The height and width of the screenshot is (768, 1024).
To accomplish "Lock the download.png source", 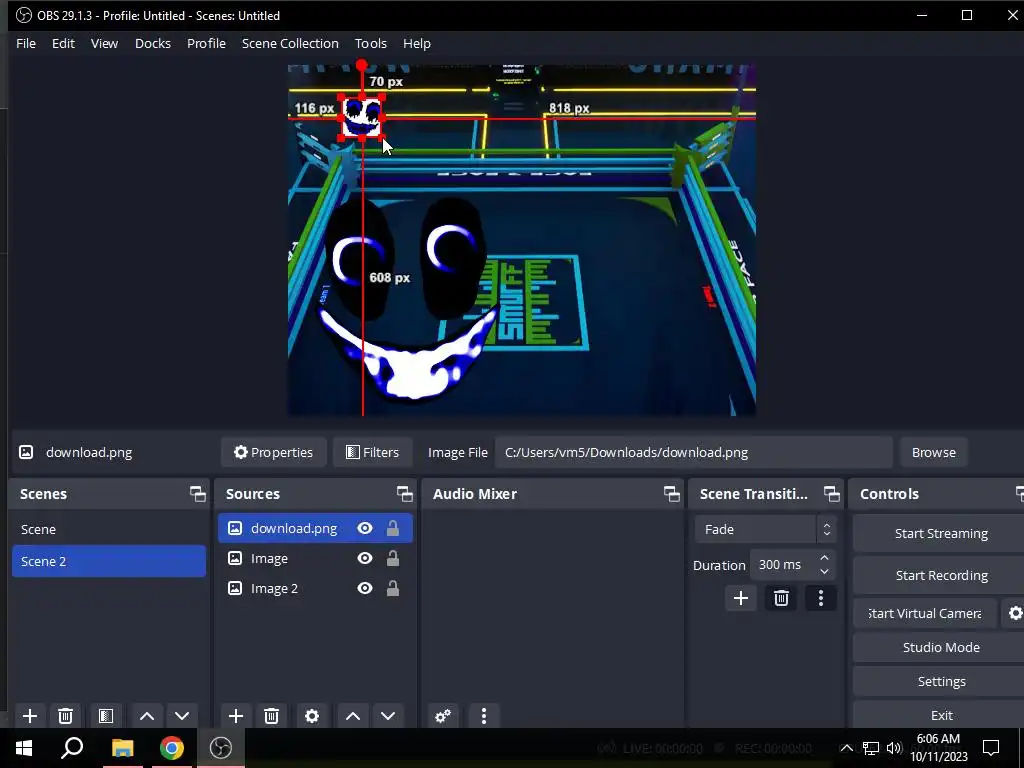I will (392, 528).
